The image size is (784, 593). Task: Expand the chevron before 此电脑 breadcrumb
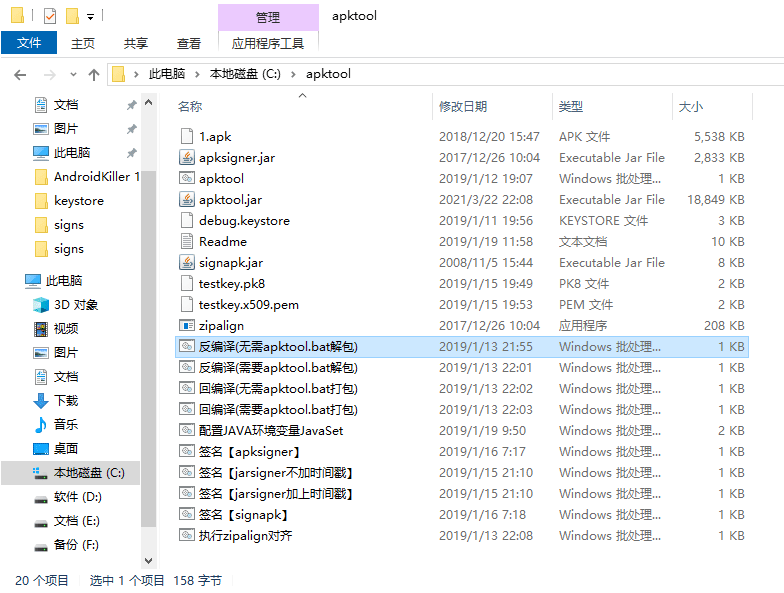click(x=136, y=74)
